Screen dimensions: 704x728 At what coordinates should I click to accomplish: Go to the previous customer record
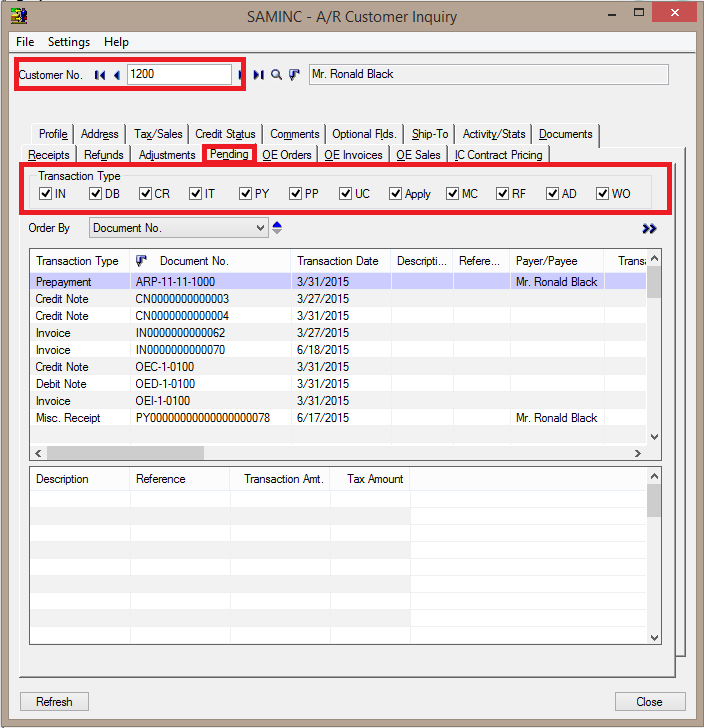point(116,75)
